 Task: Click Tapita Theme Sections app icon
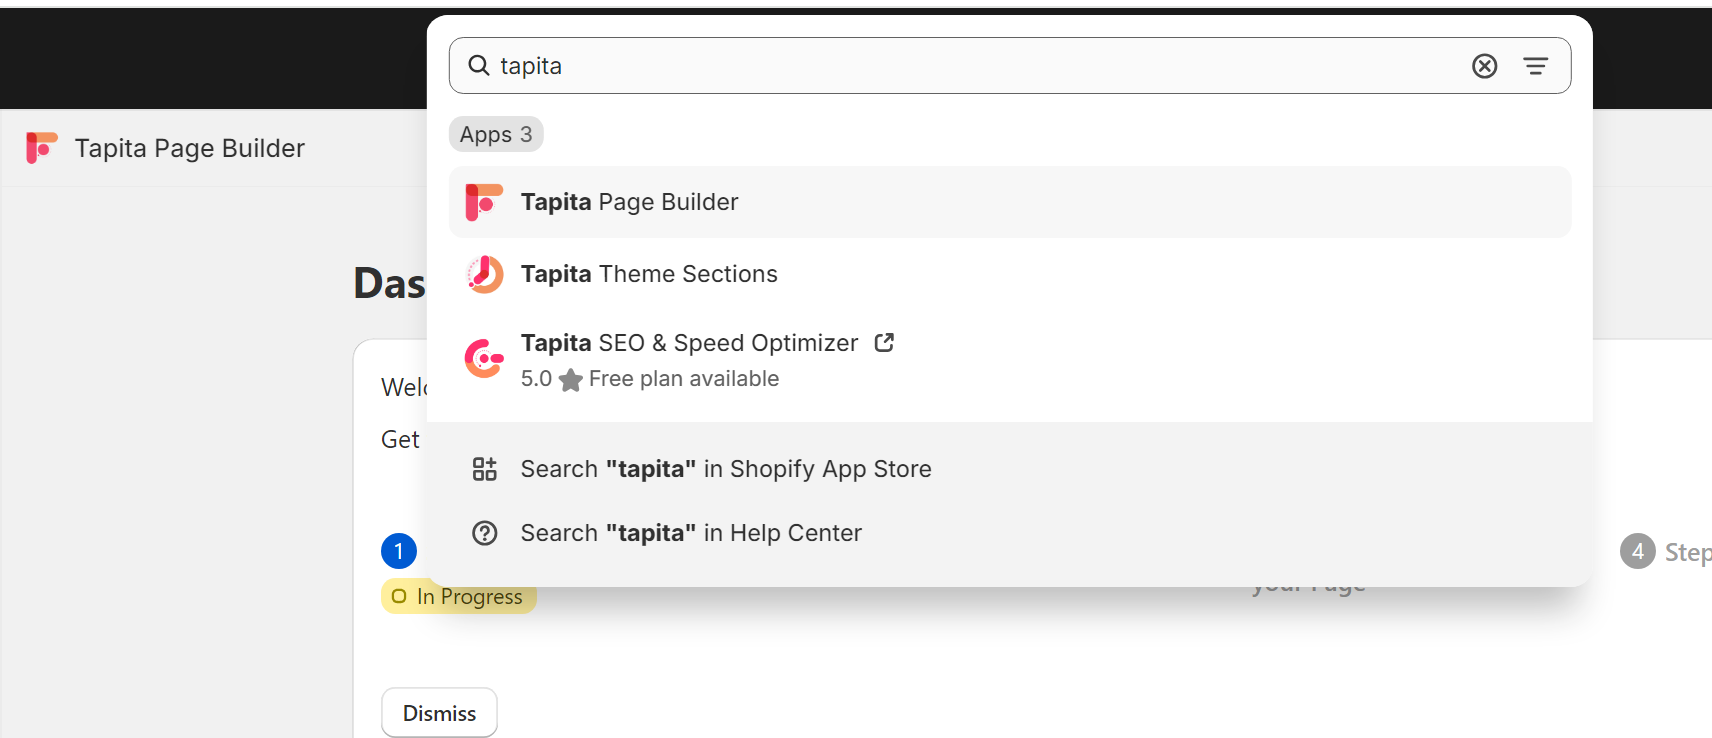pos(484,274)
